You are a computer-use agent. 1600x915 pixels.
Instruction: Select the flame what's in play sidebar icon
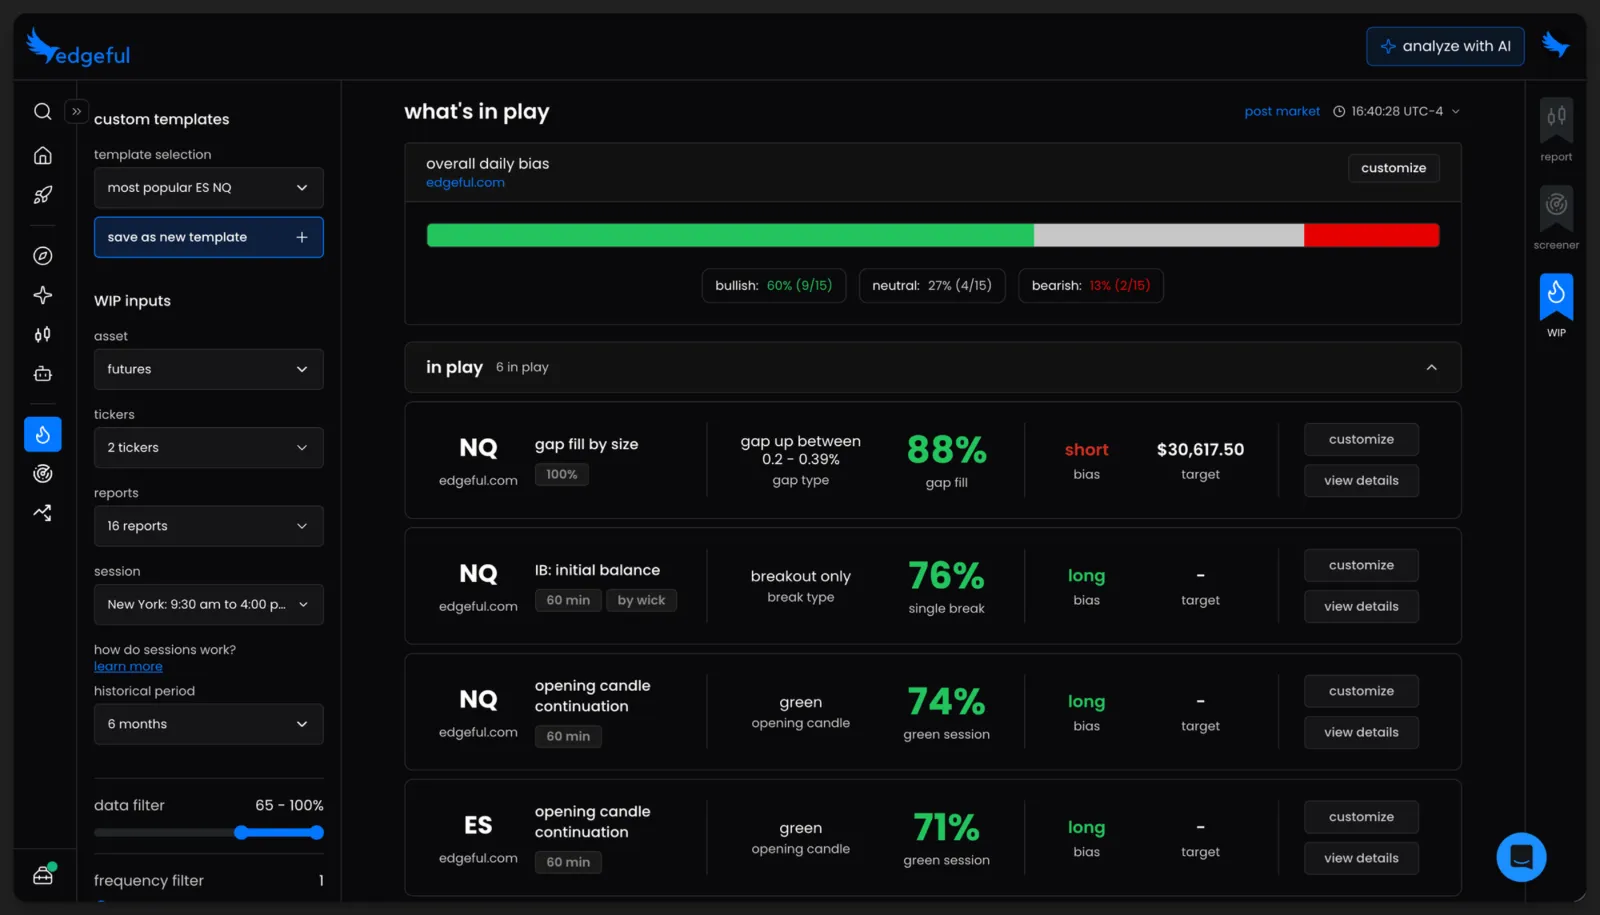pyautogui.click(x=42, y=434)
